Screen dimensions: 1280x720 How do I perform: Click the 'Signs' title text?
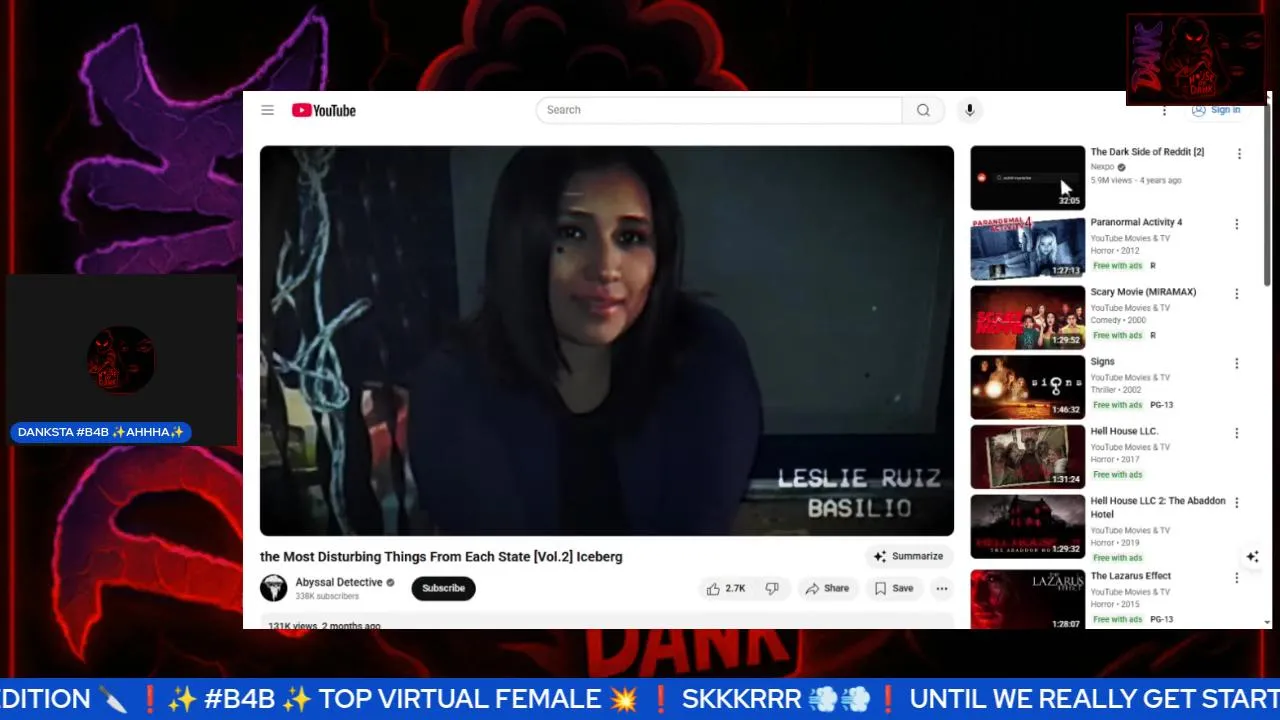pyautogui.click(x=1102, y=362)
